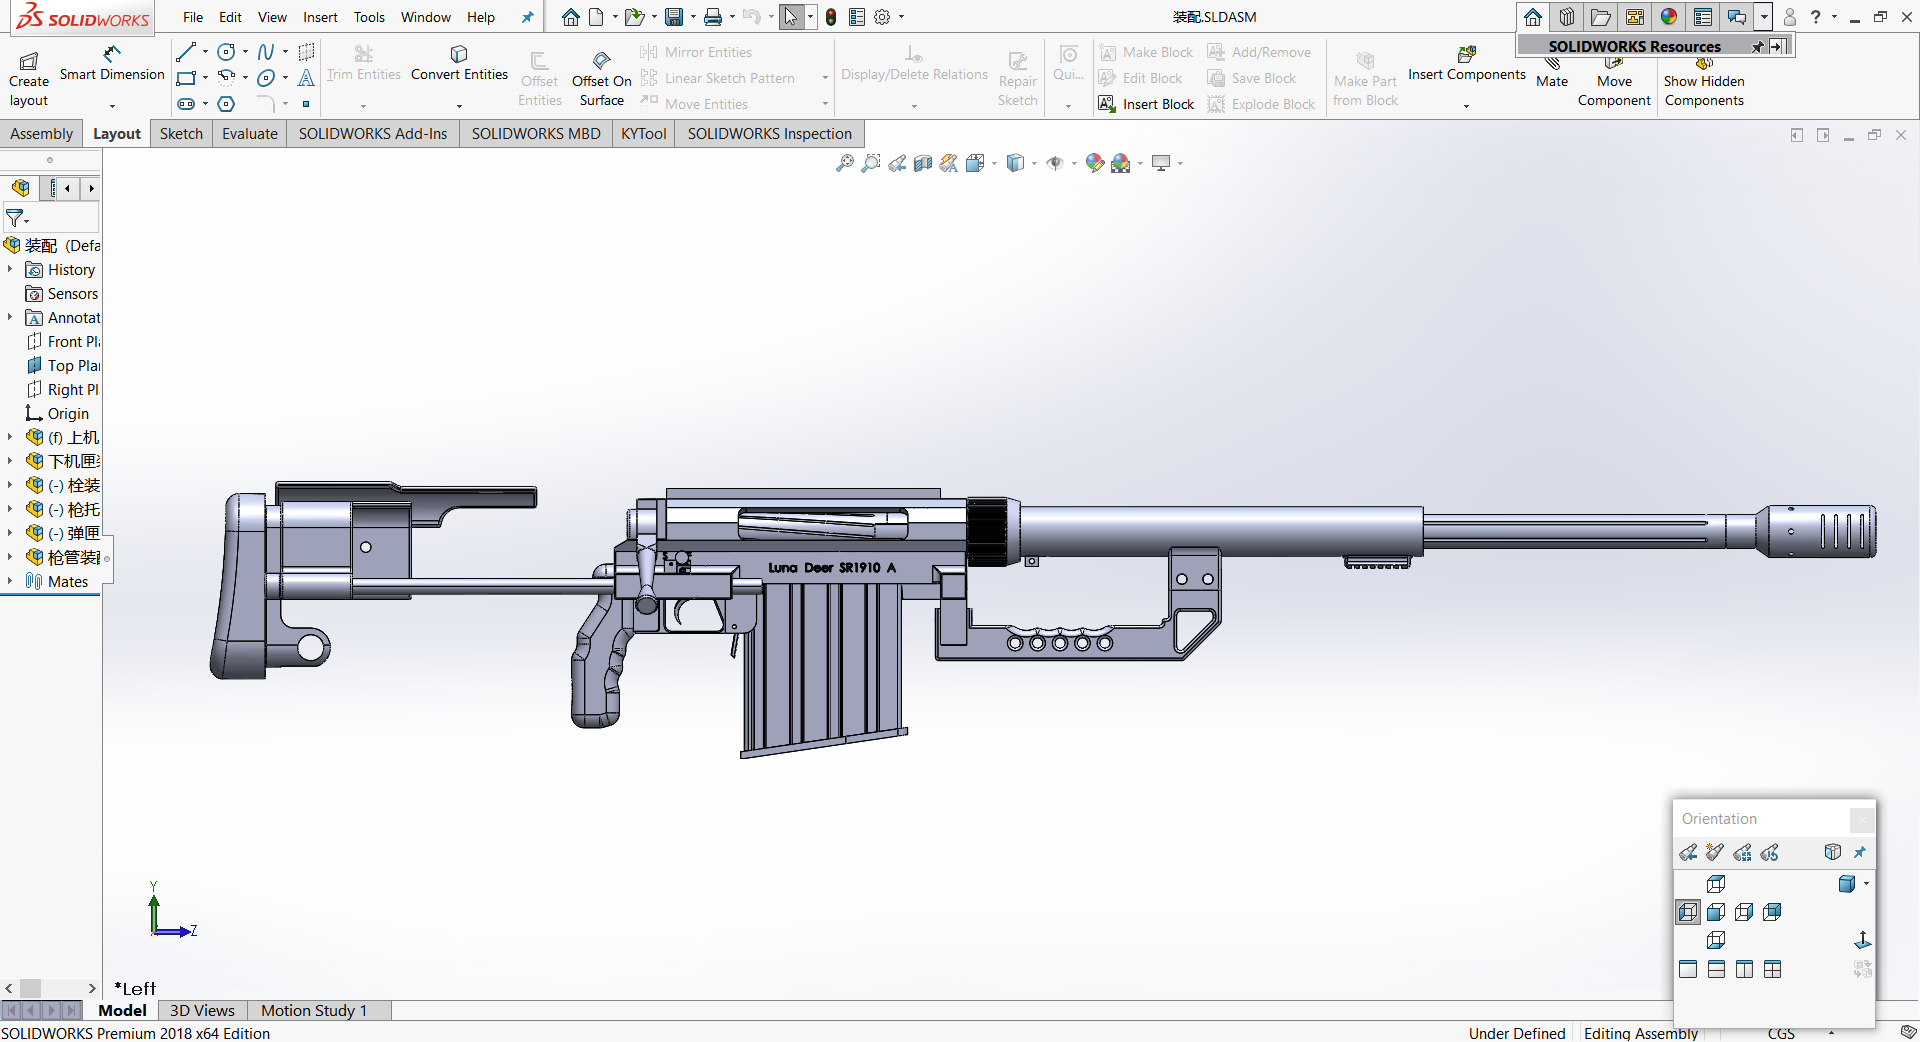Select the highlighted Left view in Orientation
This screenshot has height=1042, width=1920.
1688,912
